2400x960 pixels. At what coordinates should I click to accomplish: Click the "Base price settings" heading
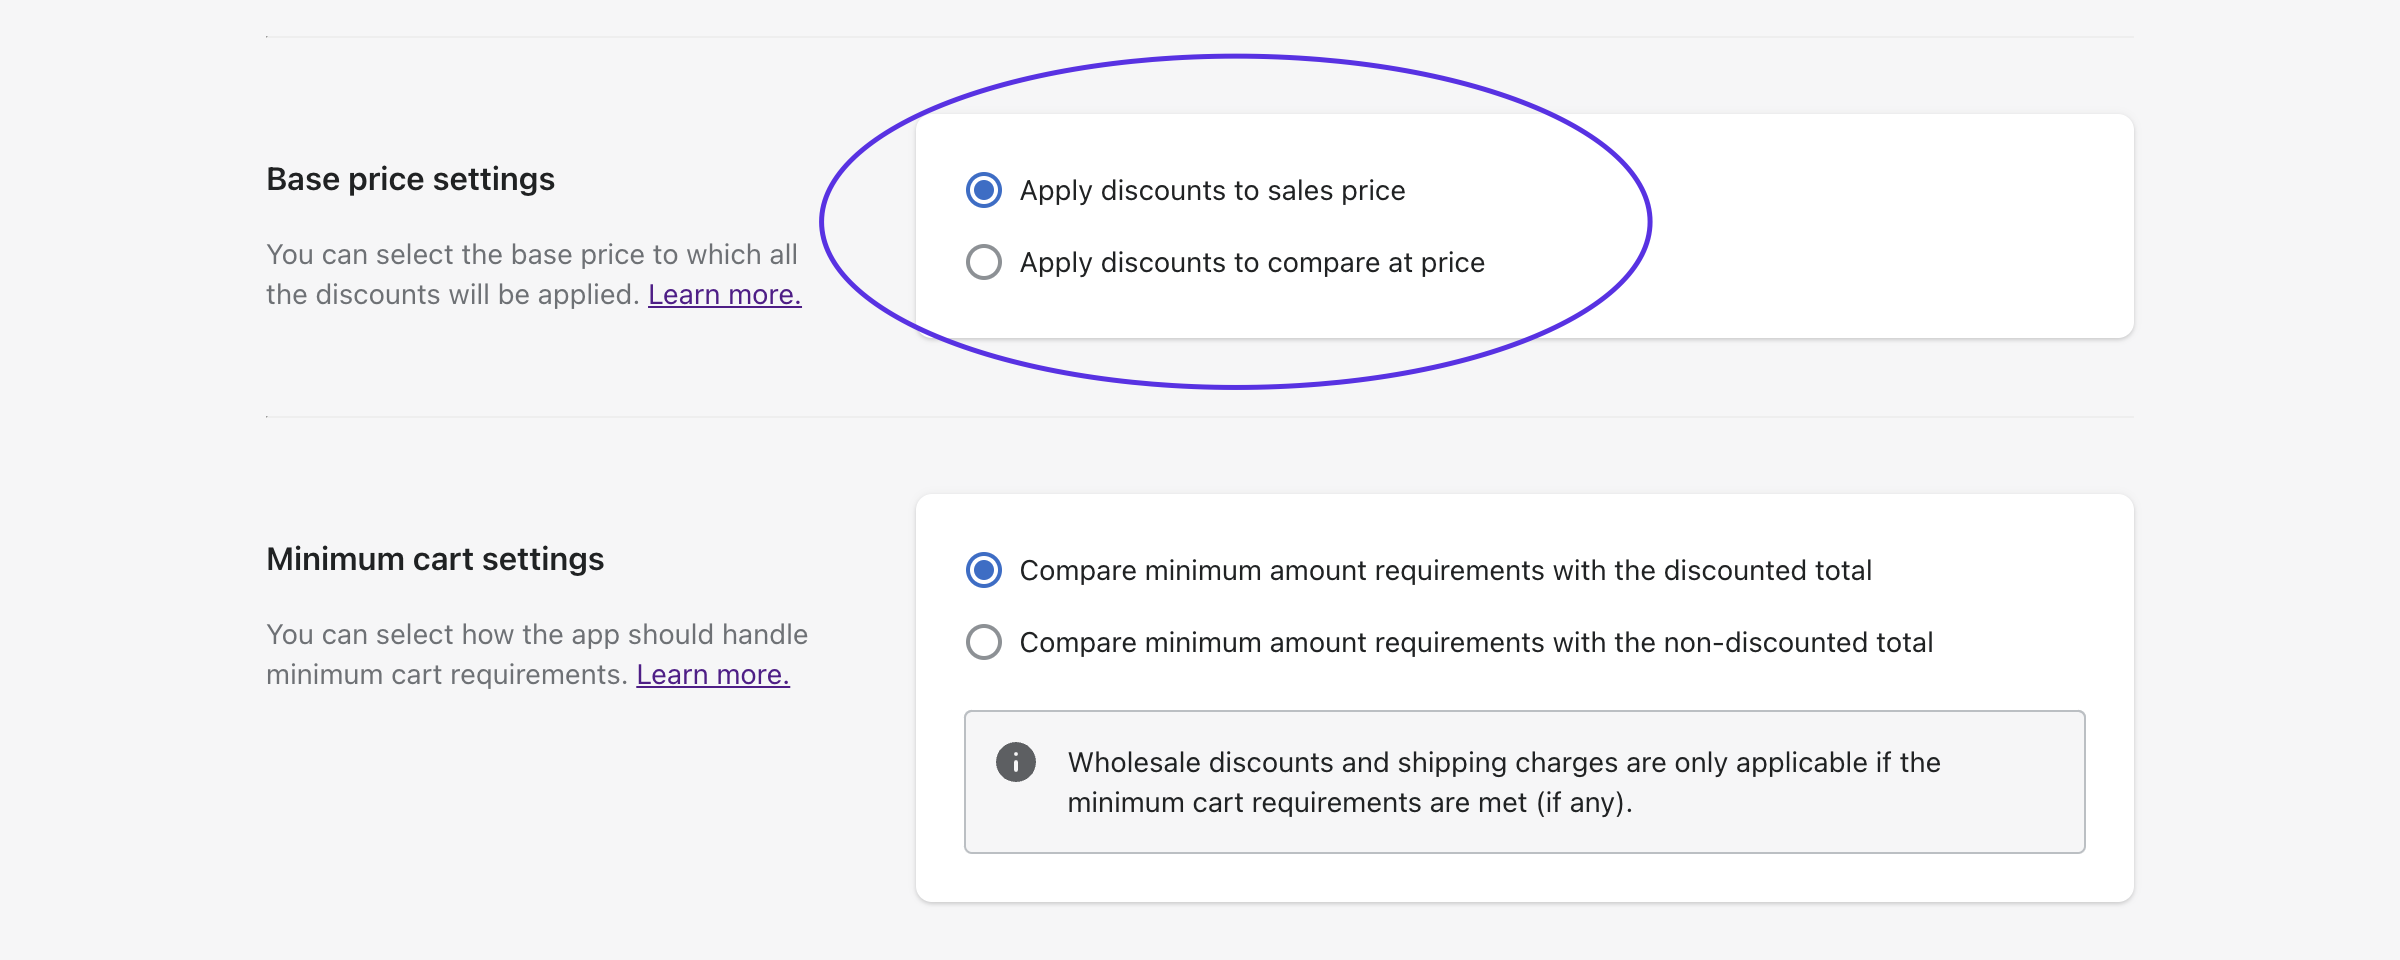(410, 179)
